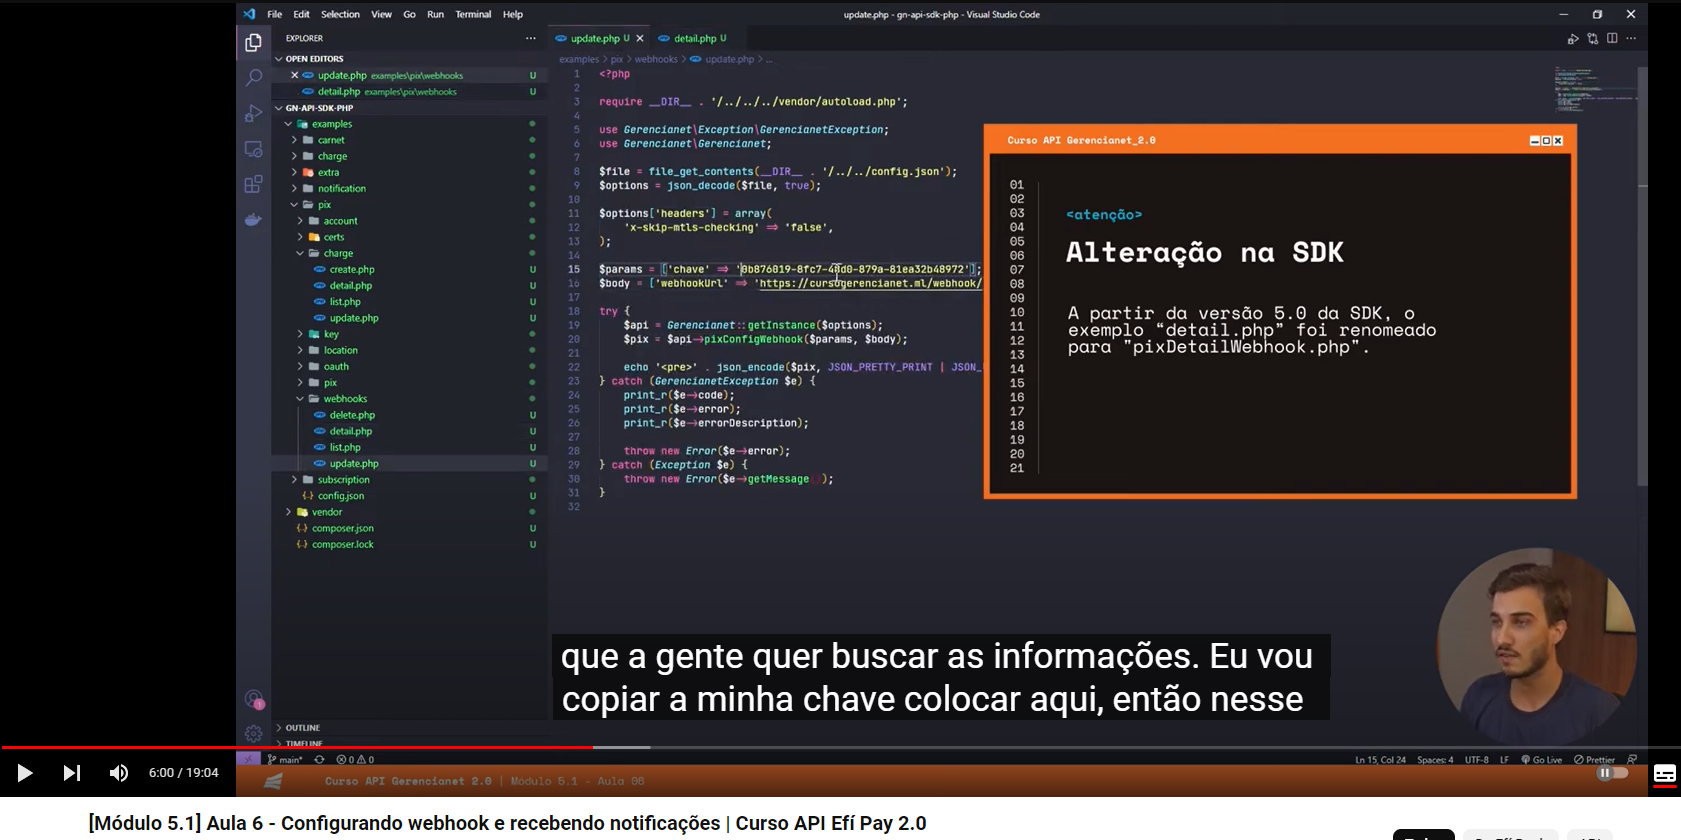This screenshot has width=1681, height=840.
Task: Click Go Live in status bar
Action: pos(1541,760)
